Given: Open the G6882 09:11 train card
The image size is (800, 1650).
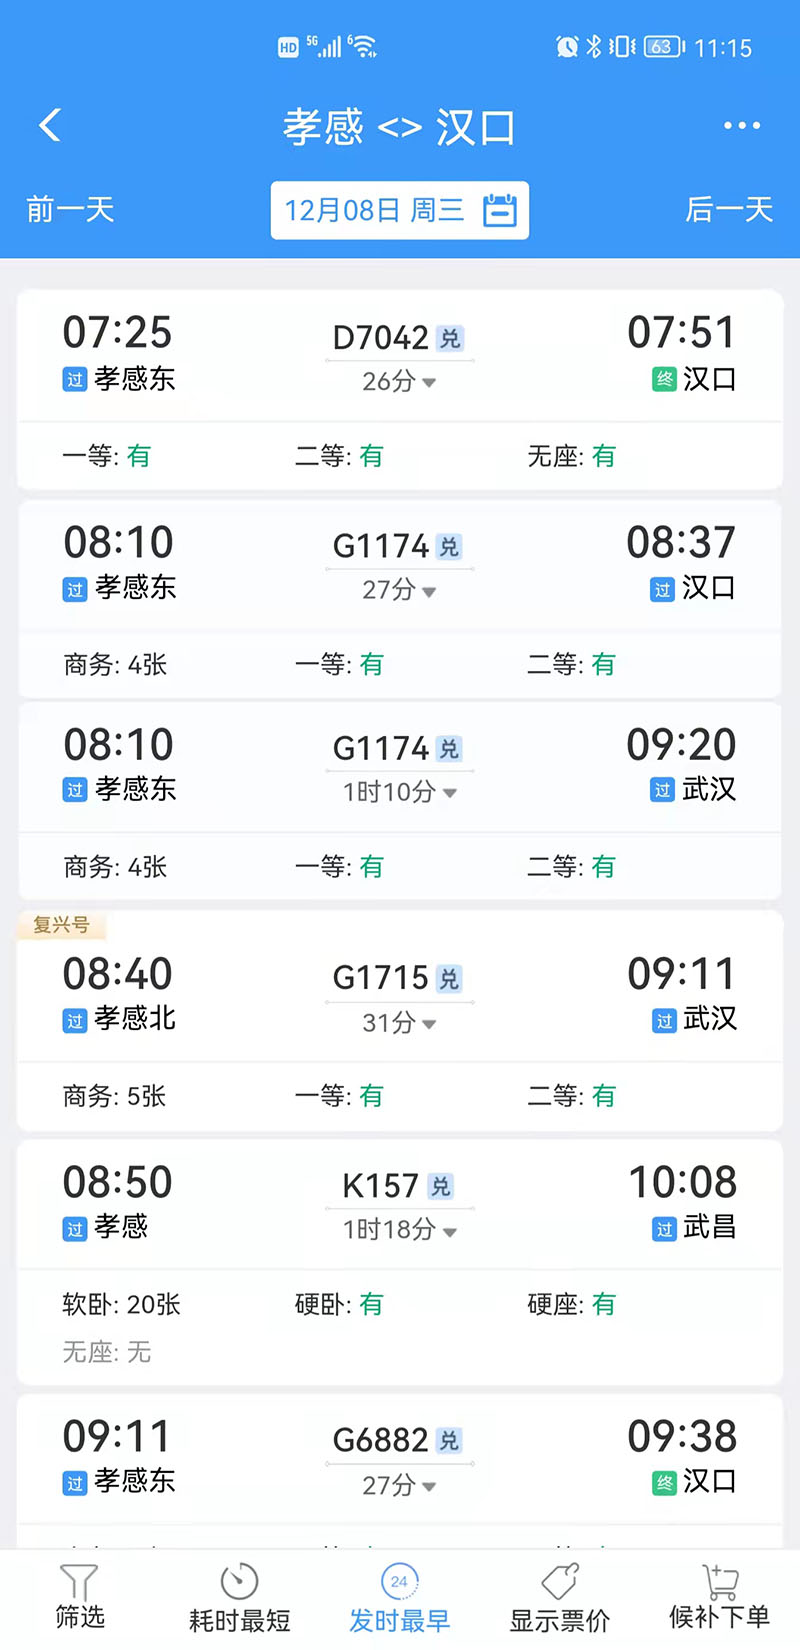Looking at the screenshot, I should 400,1460.
